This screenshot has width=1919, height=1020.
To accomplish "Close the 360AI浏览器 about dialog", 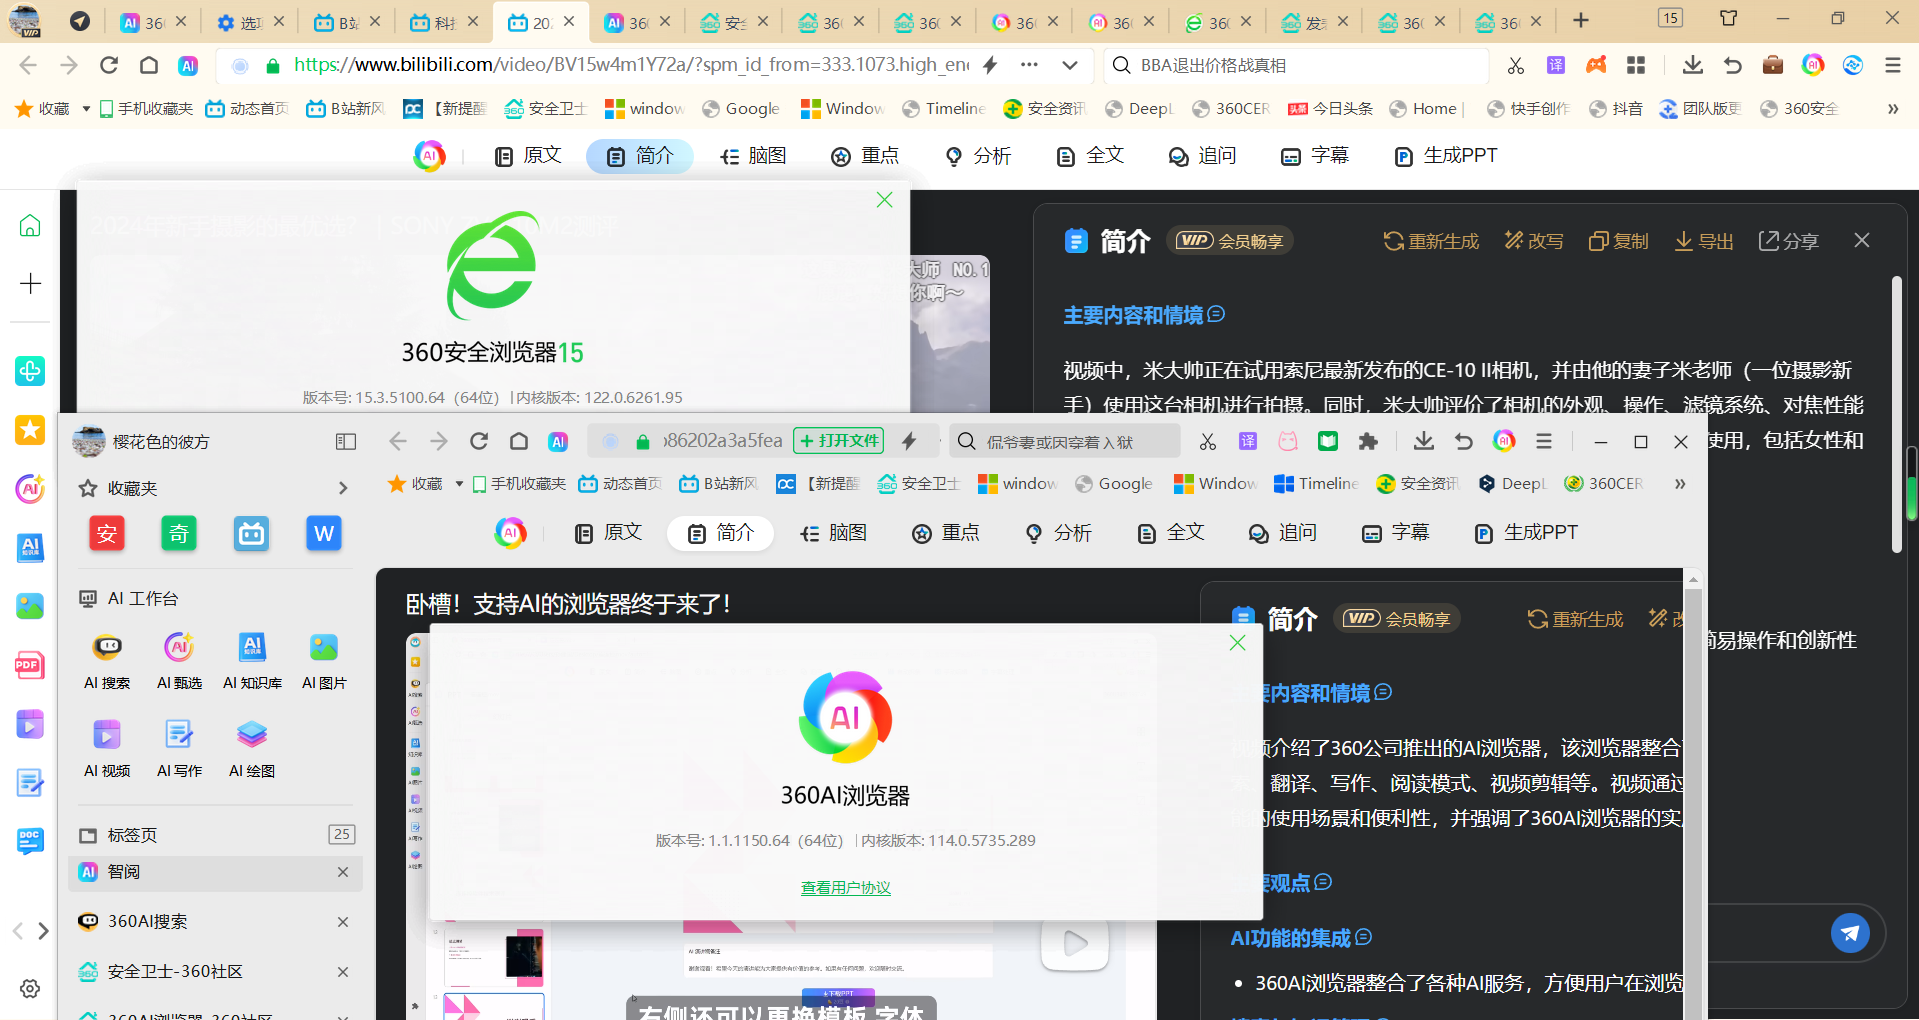I will point(1237,643).
